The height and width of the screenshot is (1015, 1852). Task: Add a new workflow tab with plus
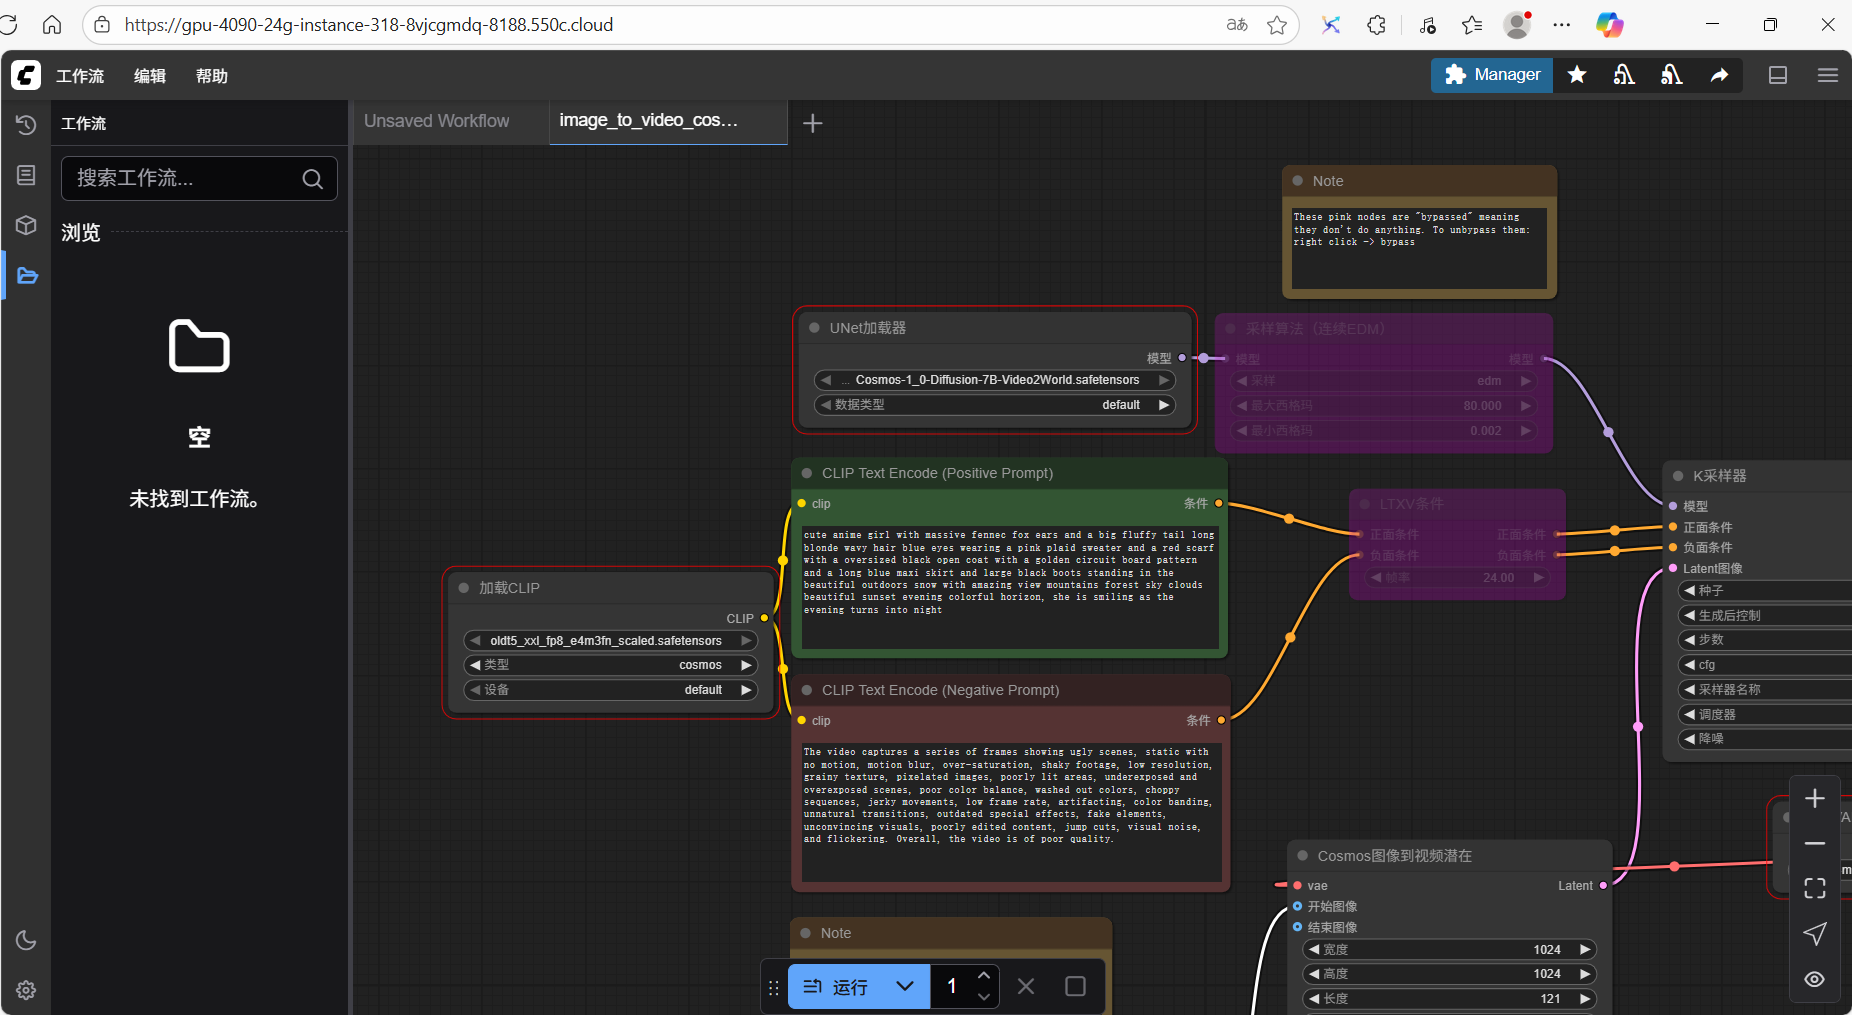813,123
